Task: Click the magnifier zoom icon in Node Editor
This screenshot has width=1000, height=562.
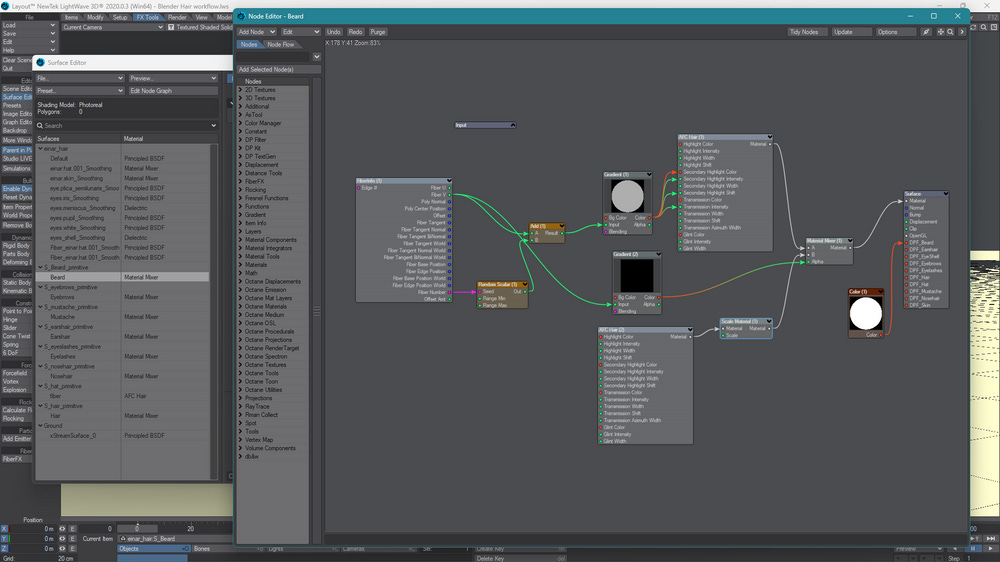Action: click(950, 32)
